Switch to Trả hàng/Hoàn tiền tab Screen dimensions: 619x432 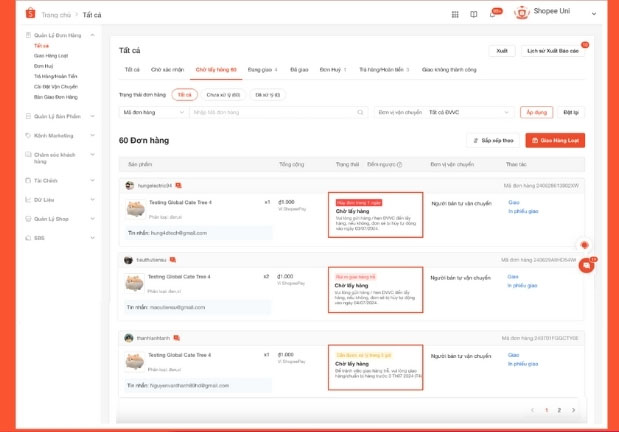[384, 69]
